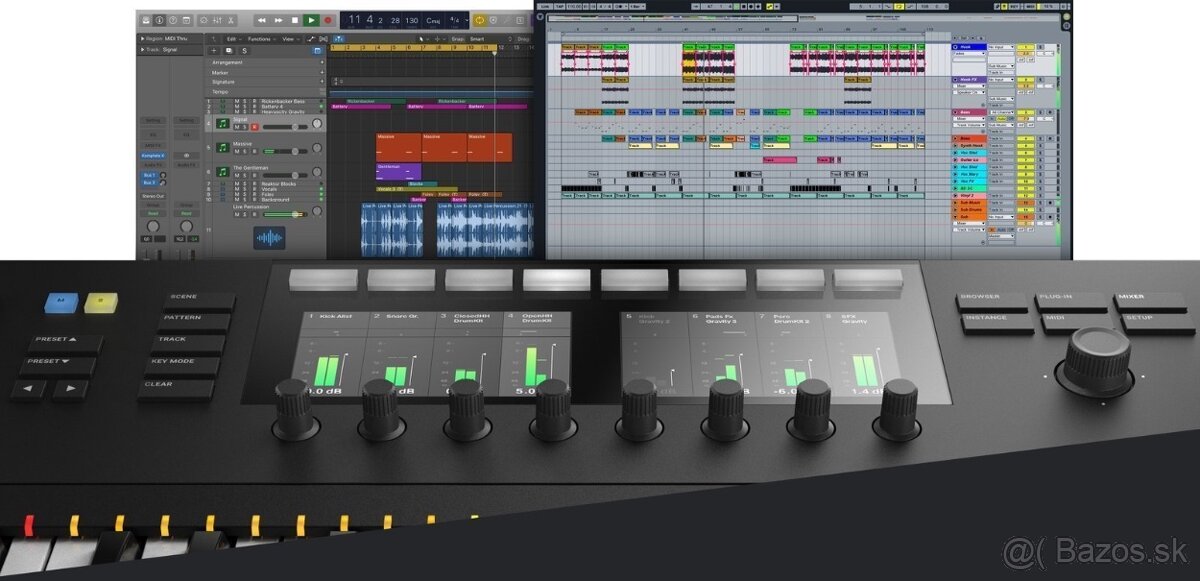Enable Cycle mode with the yellow loop button

478,19
